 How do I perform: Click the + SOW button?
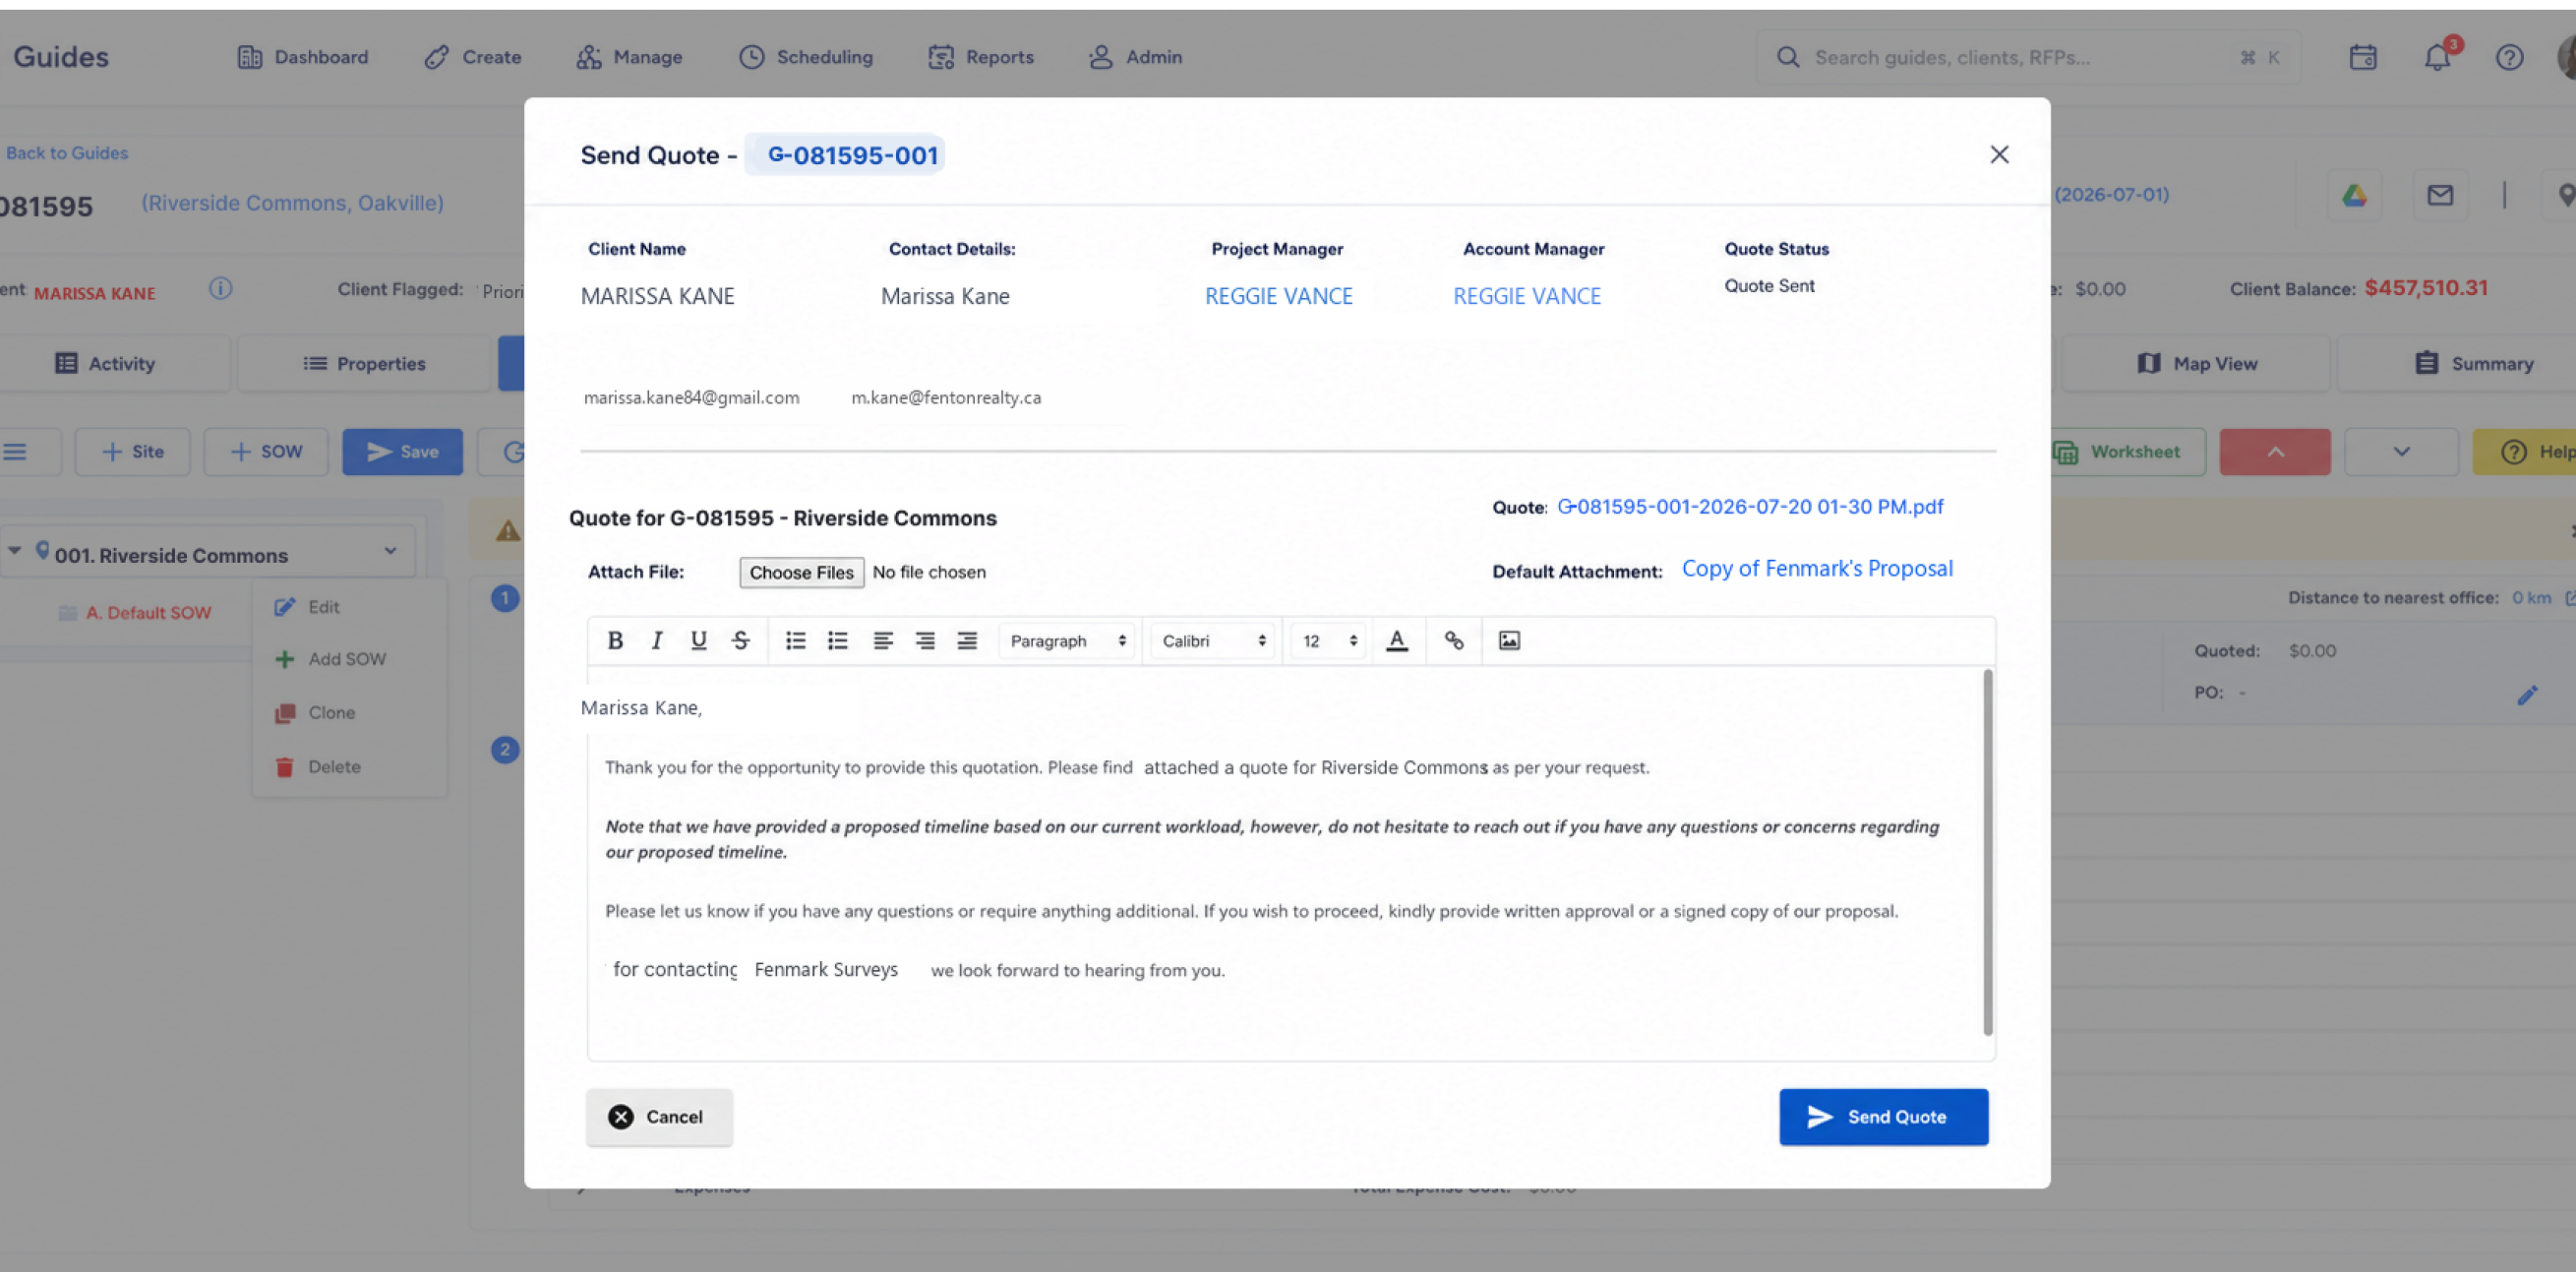[266, 452]
